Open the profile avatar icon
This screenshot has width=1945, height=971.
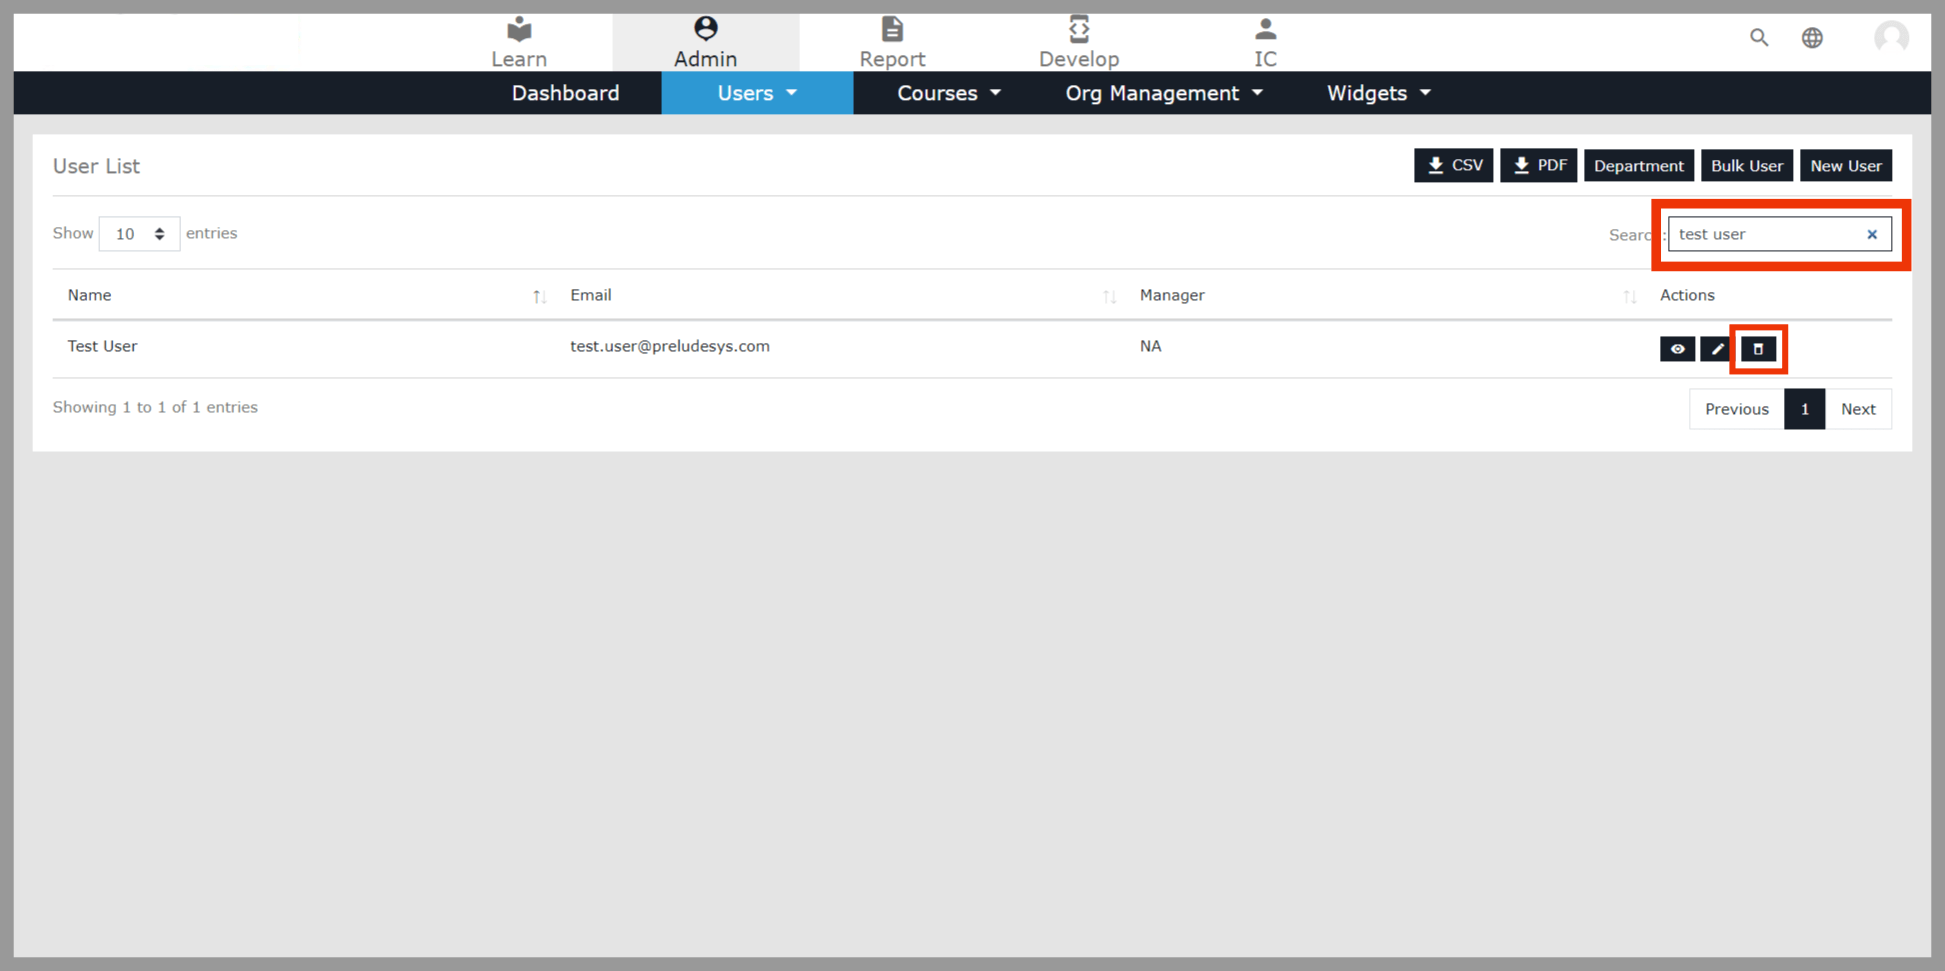[1890, 38]
